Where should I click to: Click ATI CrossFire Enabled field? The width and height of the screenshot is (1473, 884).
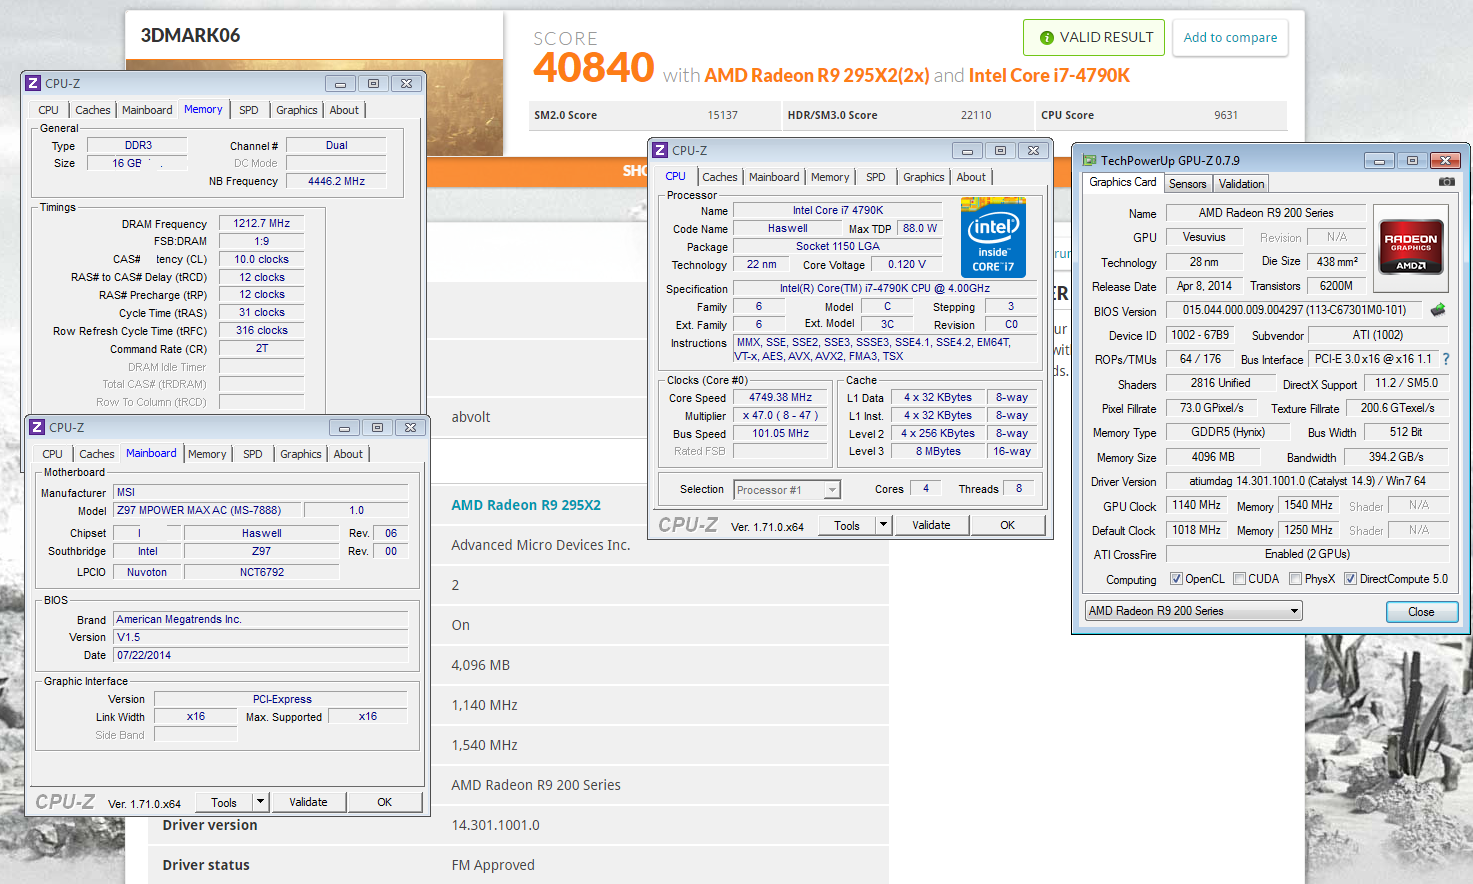[x=1307, y=554]
